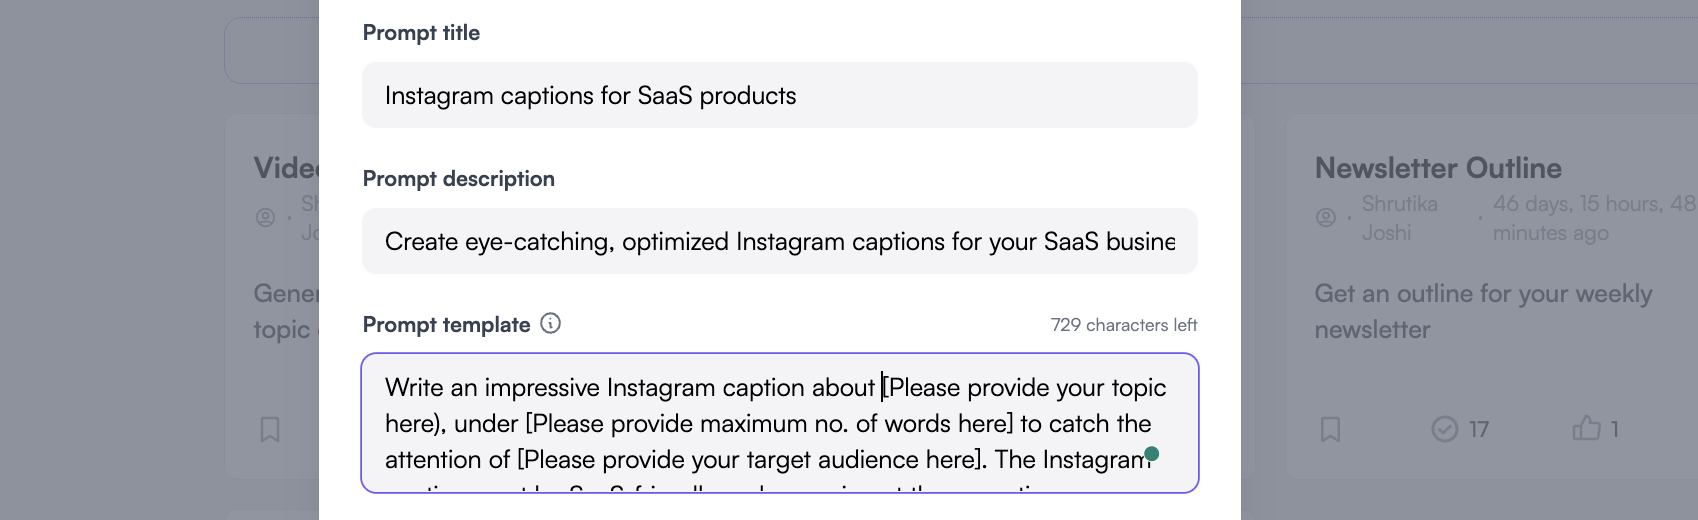Click the "46 days, 15 hours" timestamp
Viewport: 1698px width, 520px height.
(1592, 217)
